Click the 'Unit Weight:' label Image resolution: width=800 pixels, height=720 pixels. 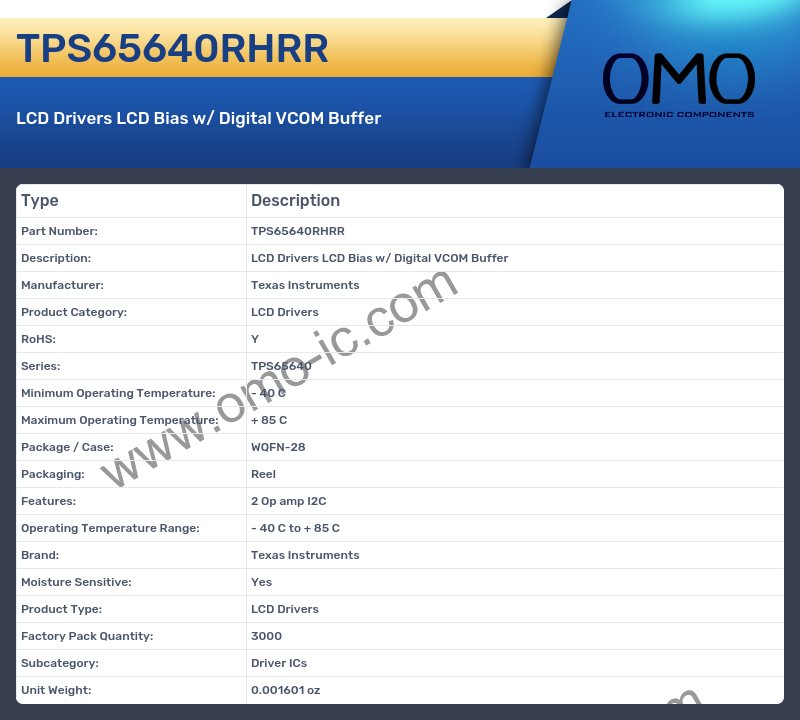point(56,691)
